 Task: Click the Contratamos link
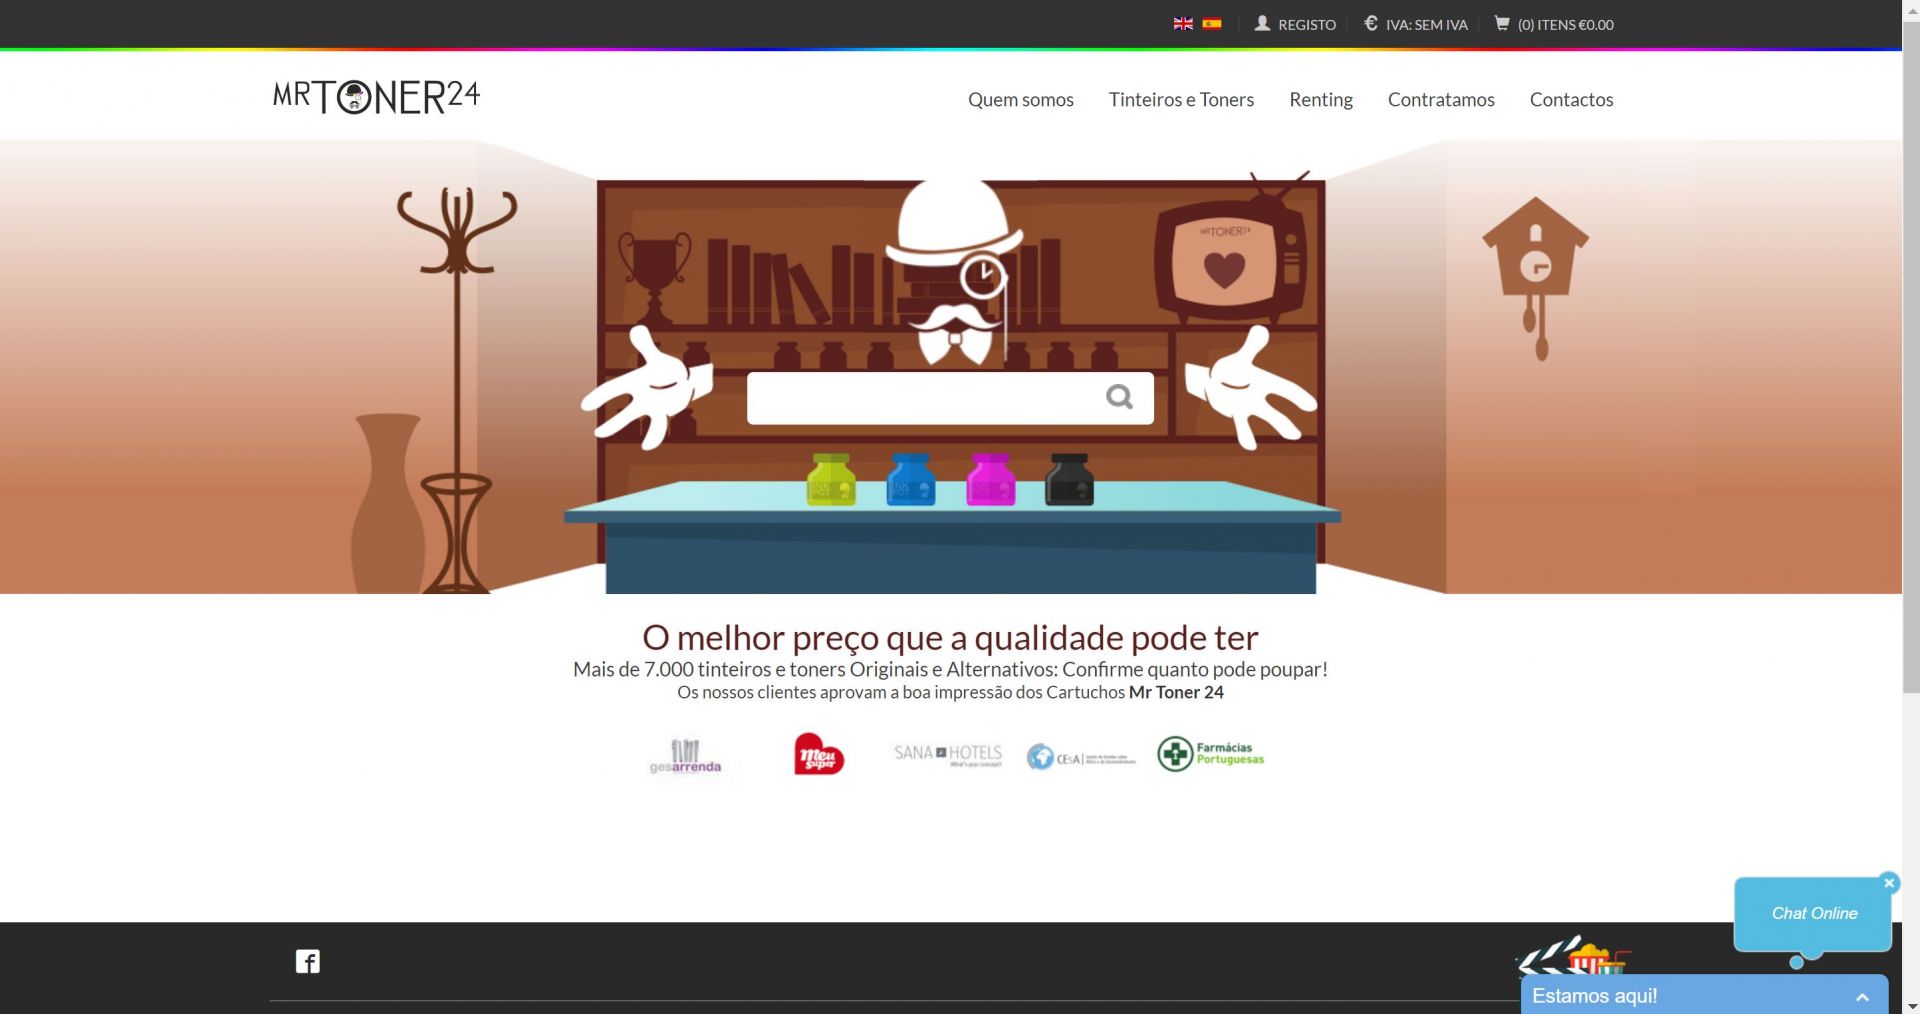coord(1440,100)
